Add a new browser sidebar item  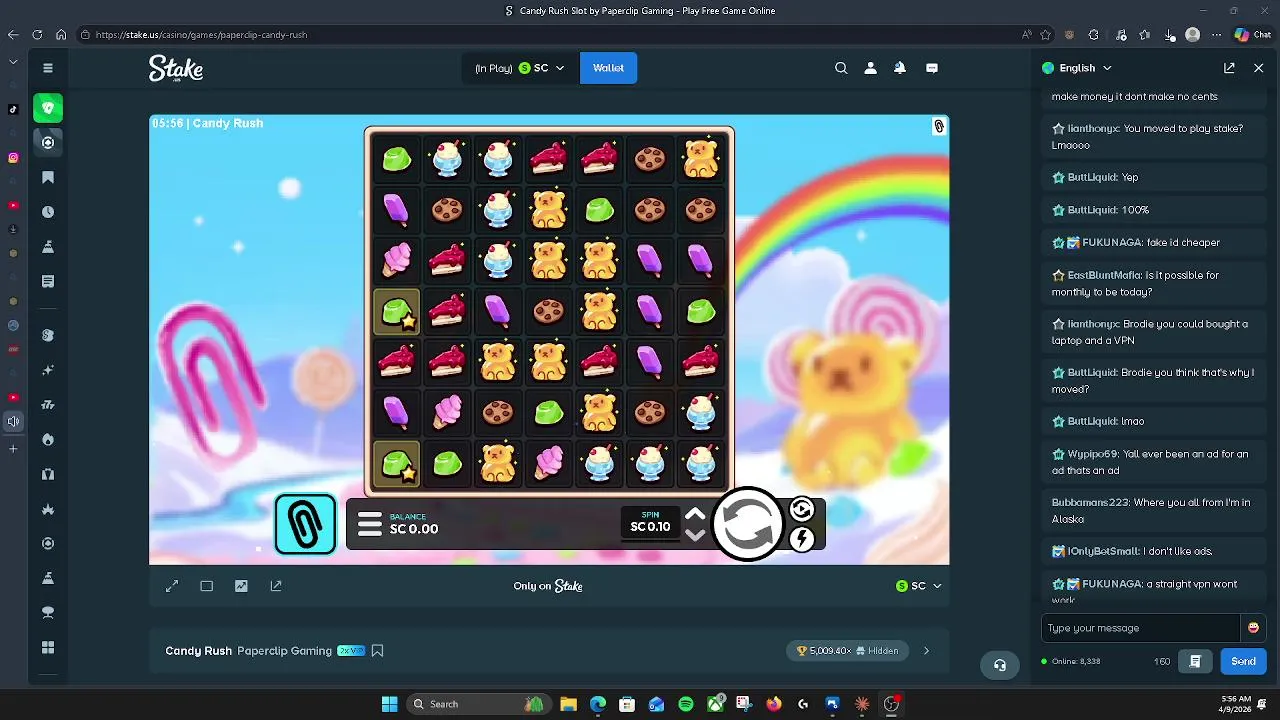coord(13,449)
